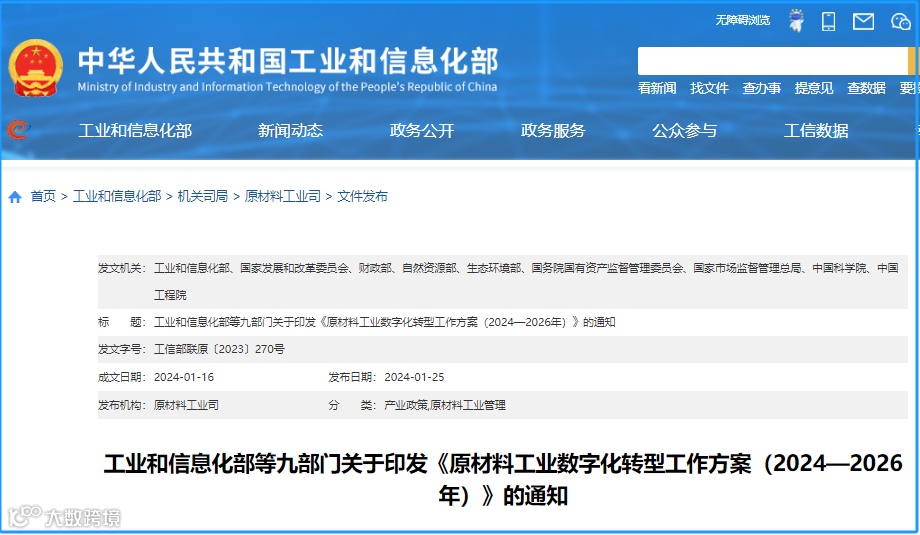Click the red e logo icon
920x535 pixels.
(x=18, y=130)
